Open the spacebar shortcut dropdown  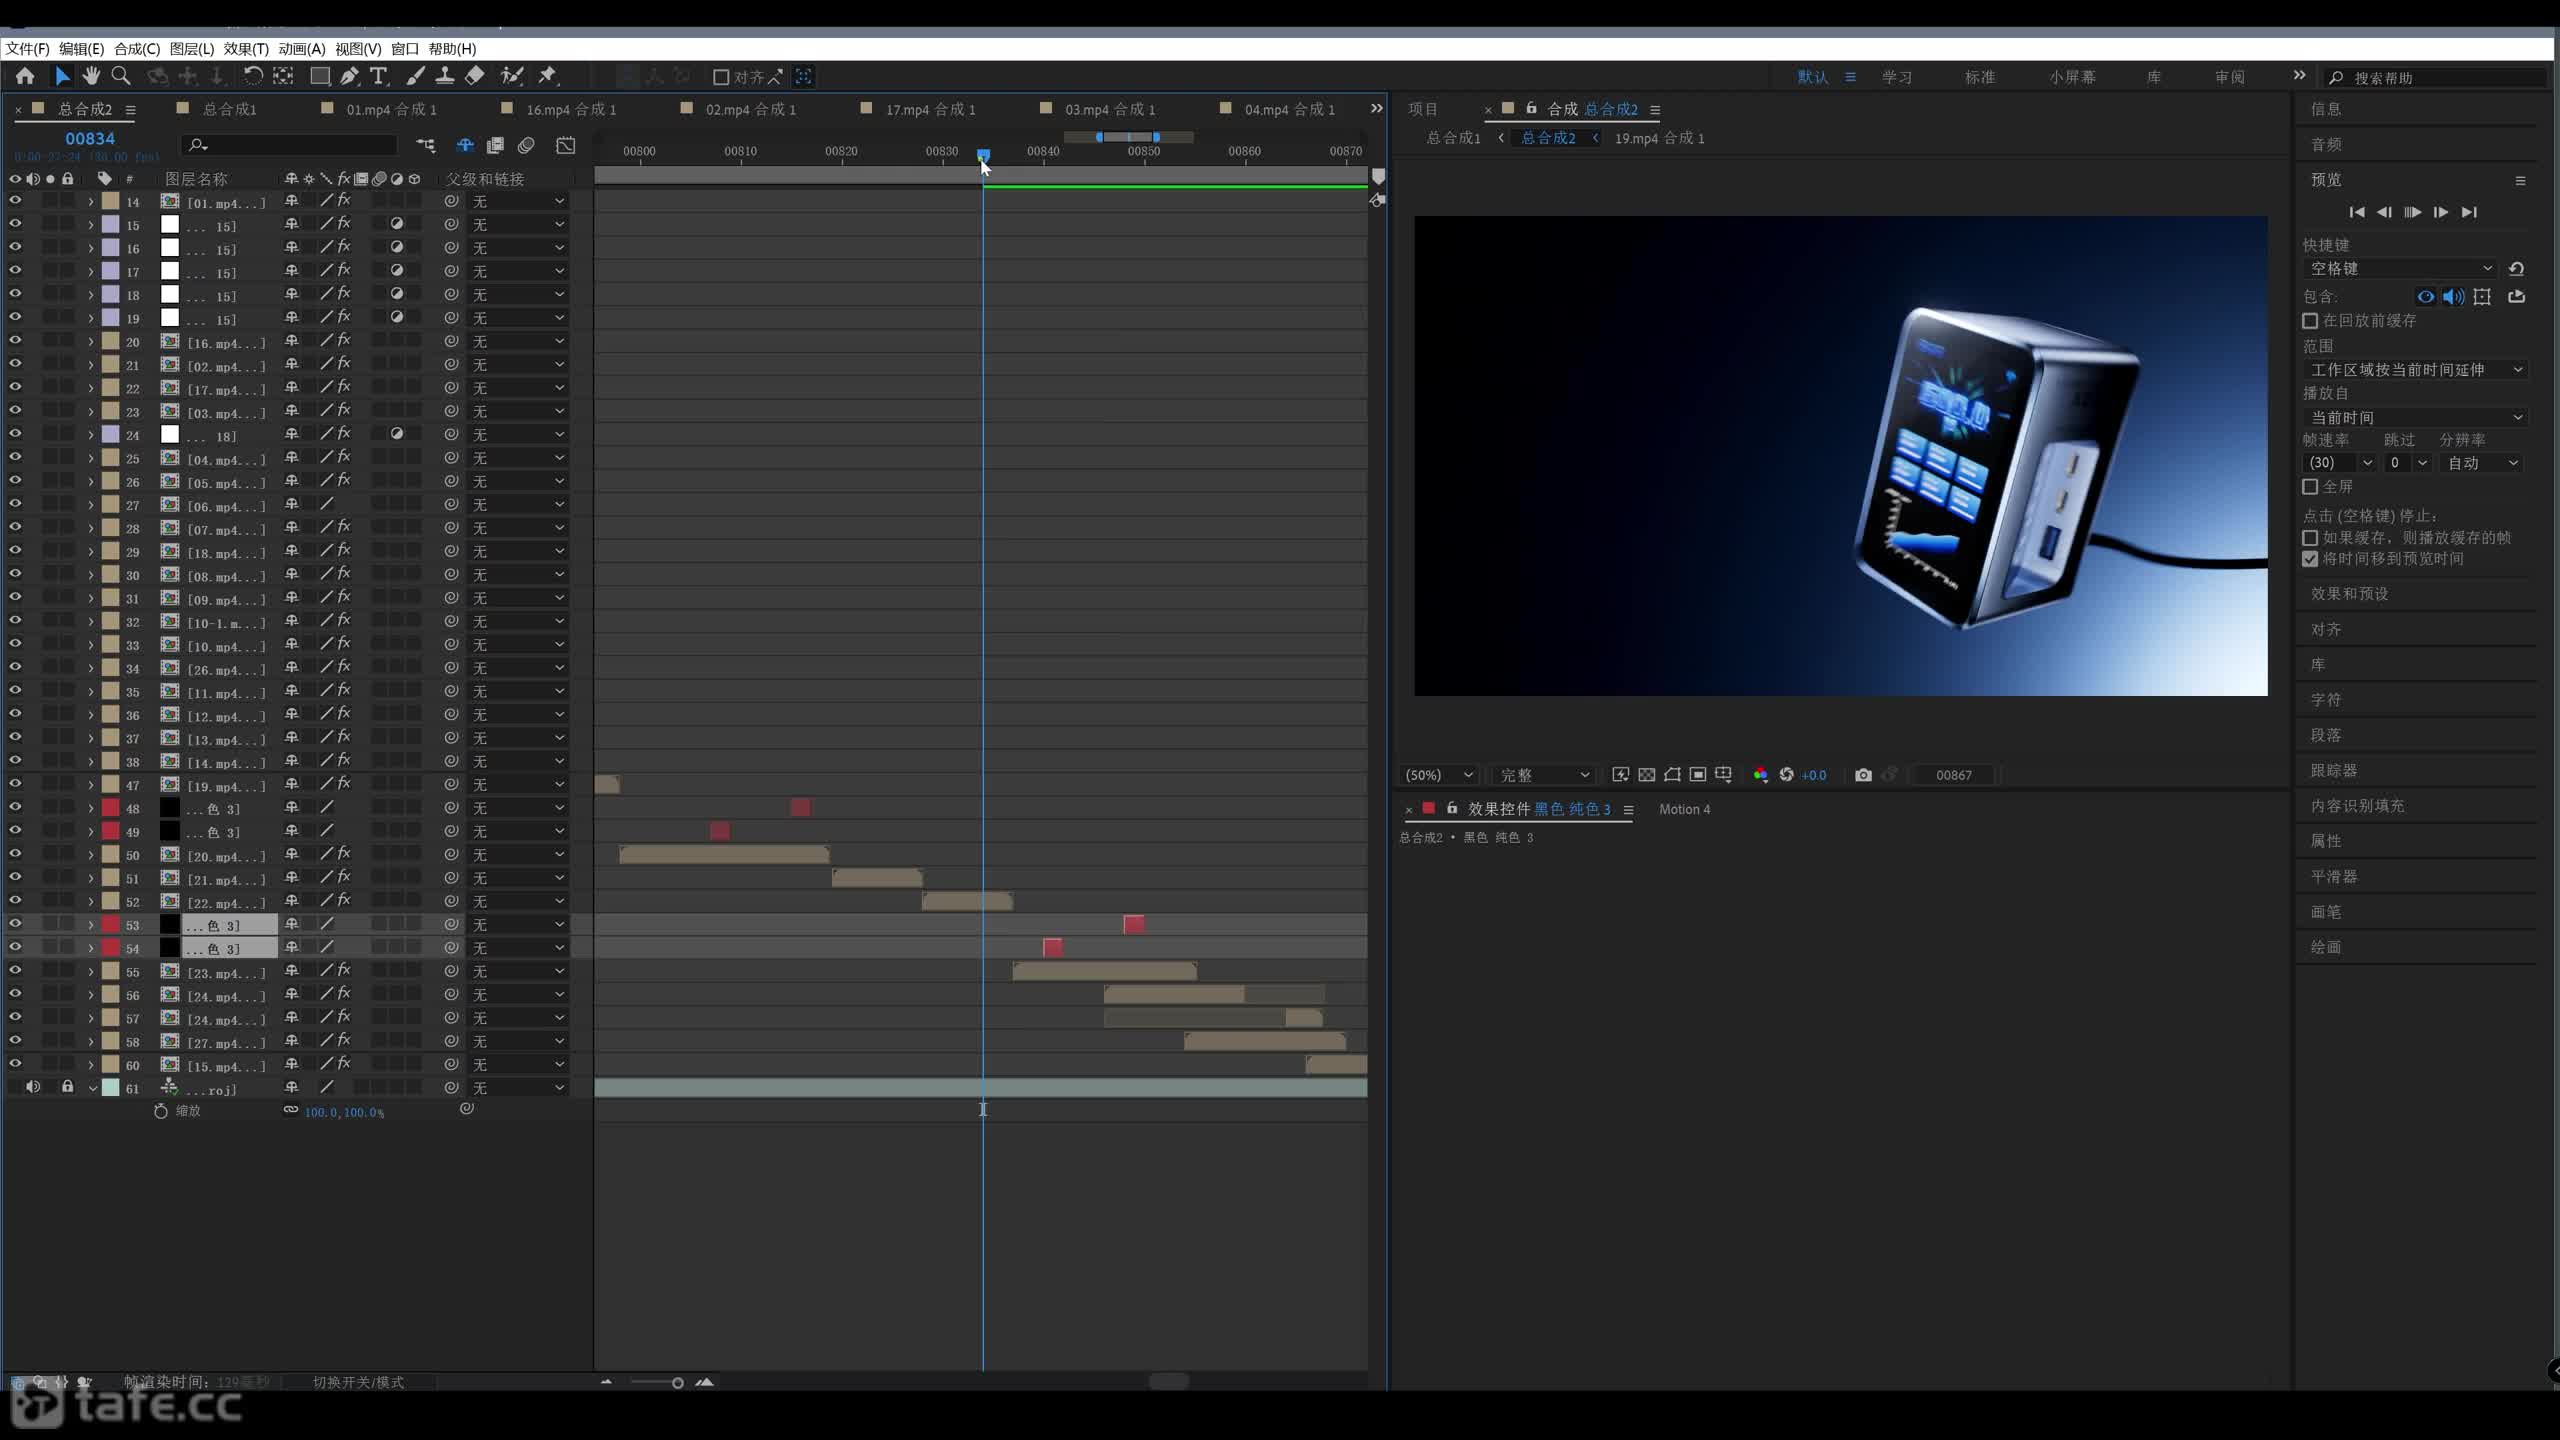[2400, 269]
